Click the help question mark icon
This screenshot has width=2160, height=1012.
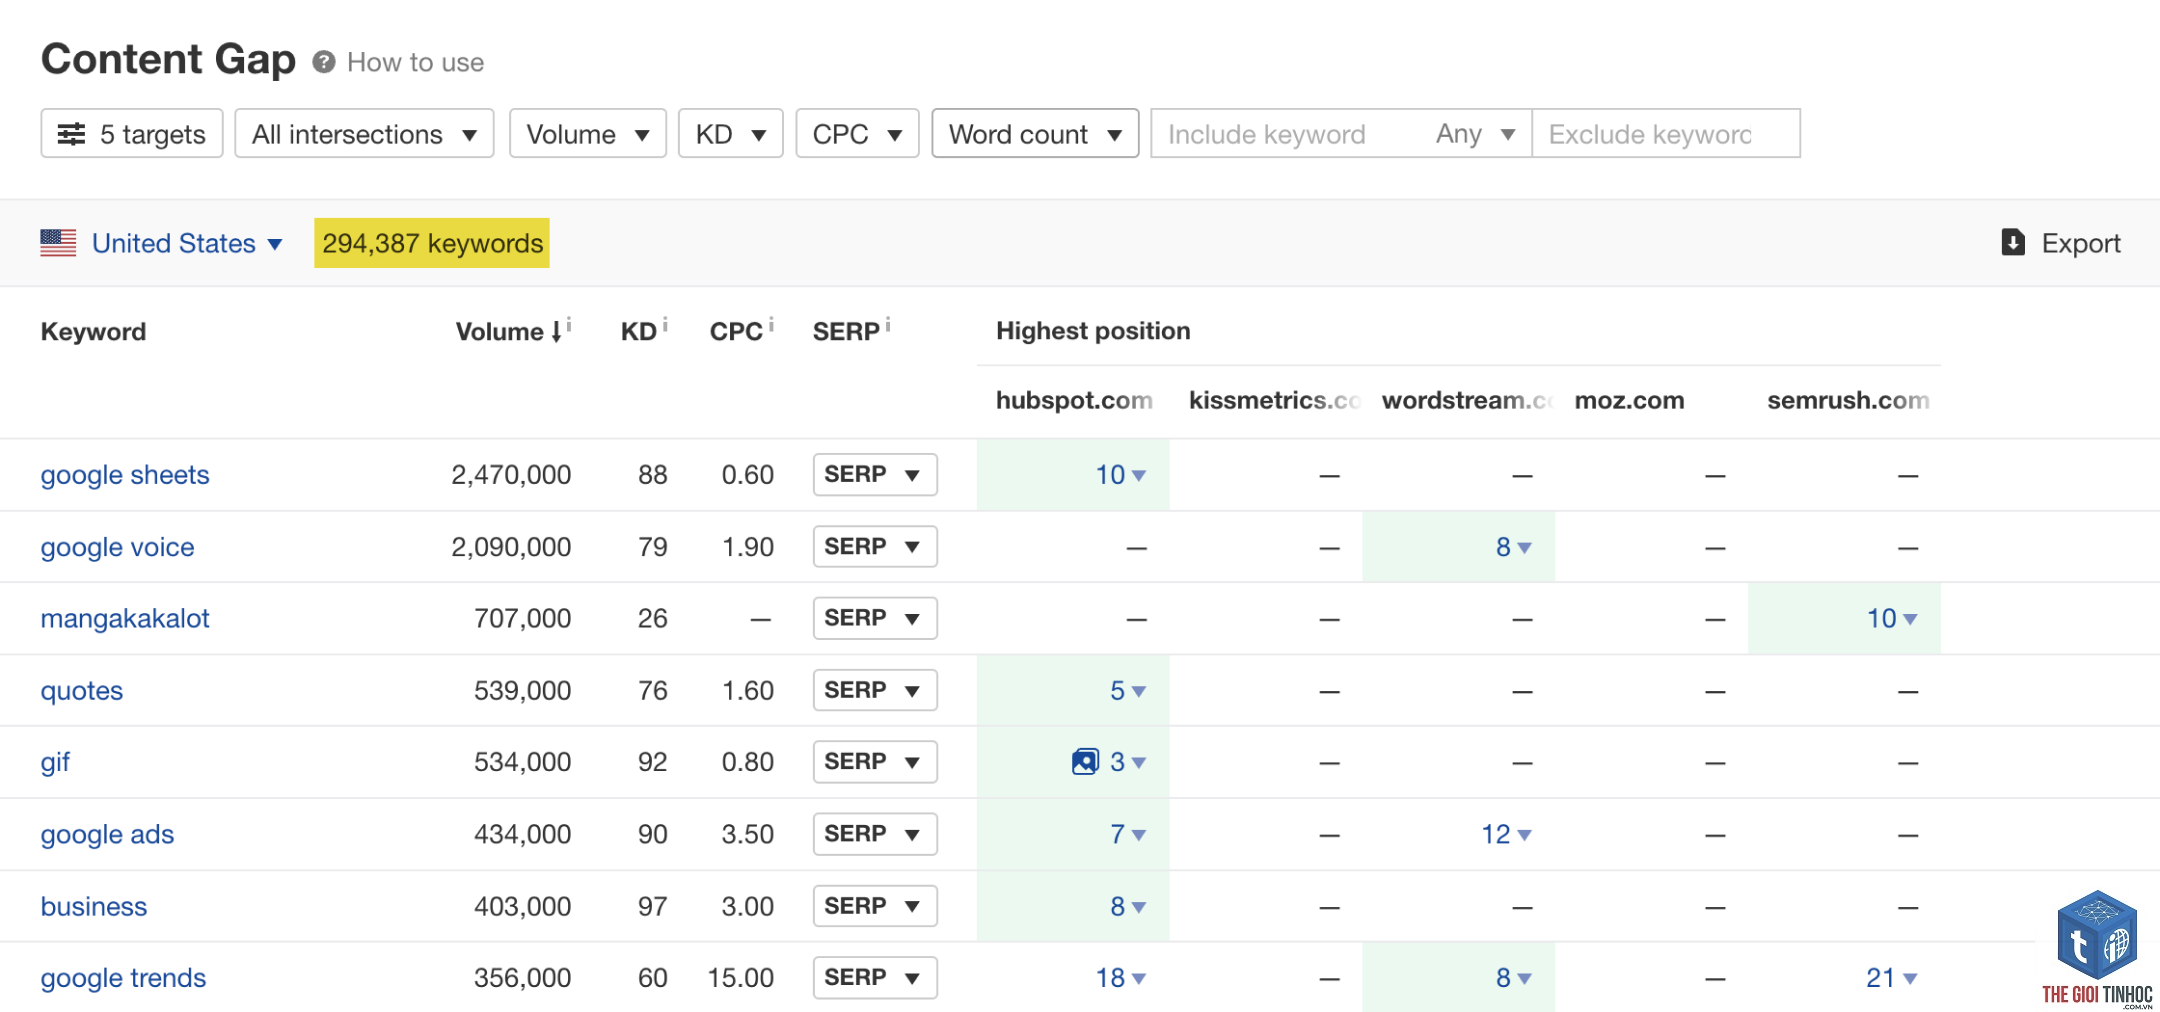[323, 62]
